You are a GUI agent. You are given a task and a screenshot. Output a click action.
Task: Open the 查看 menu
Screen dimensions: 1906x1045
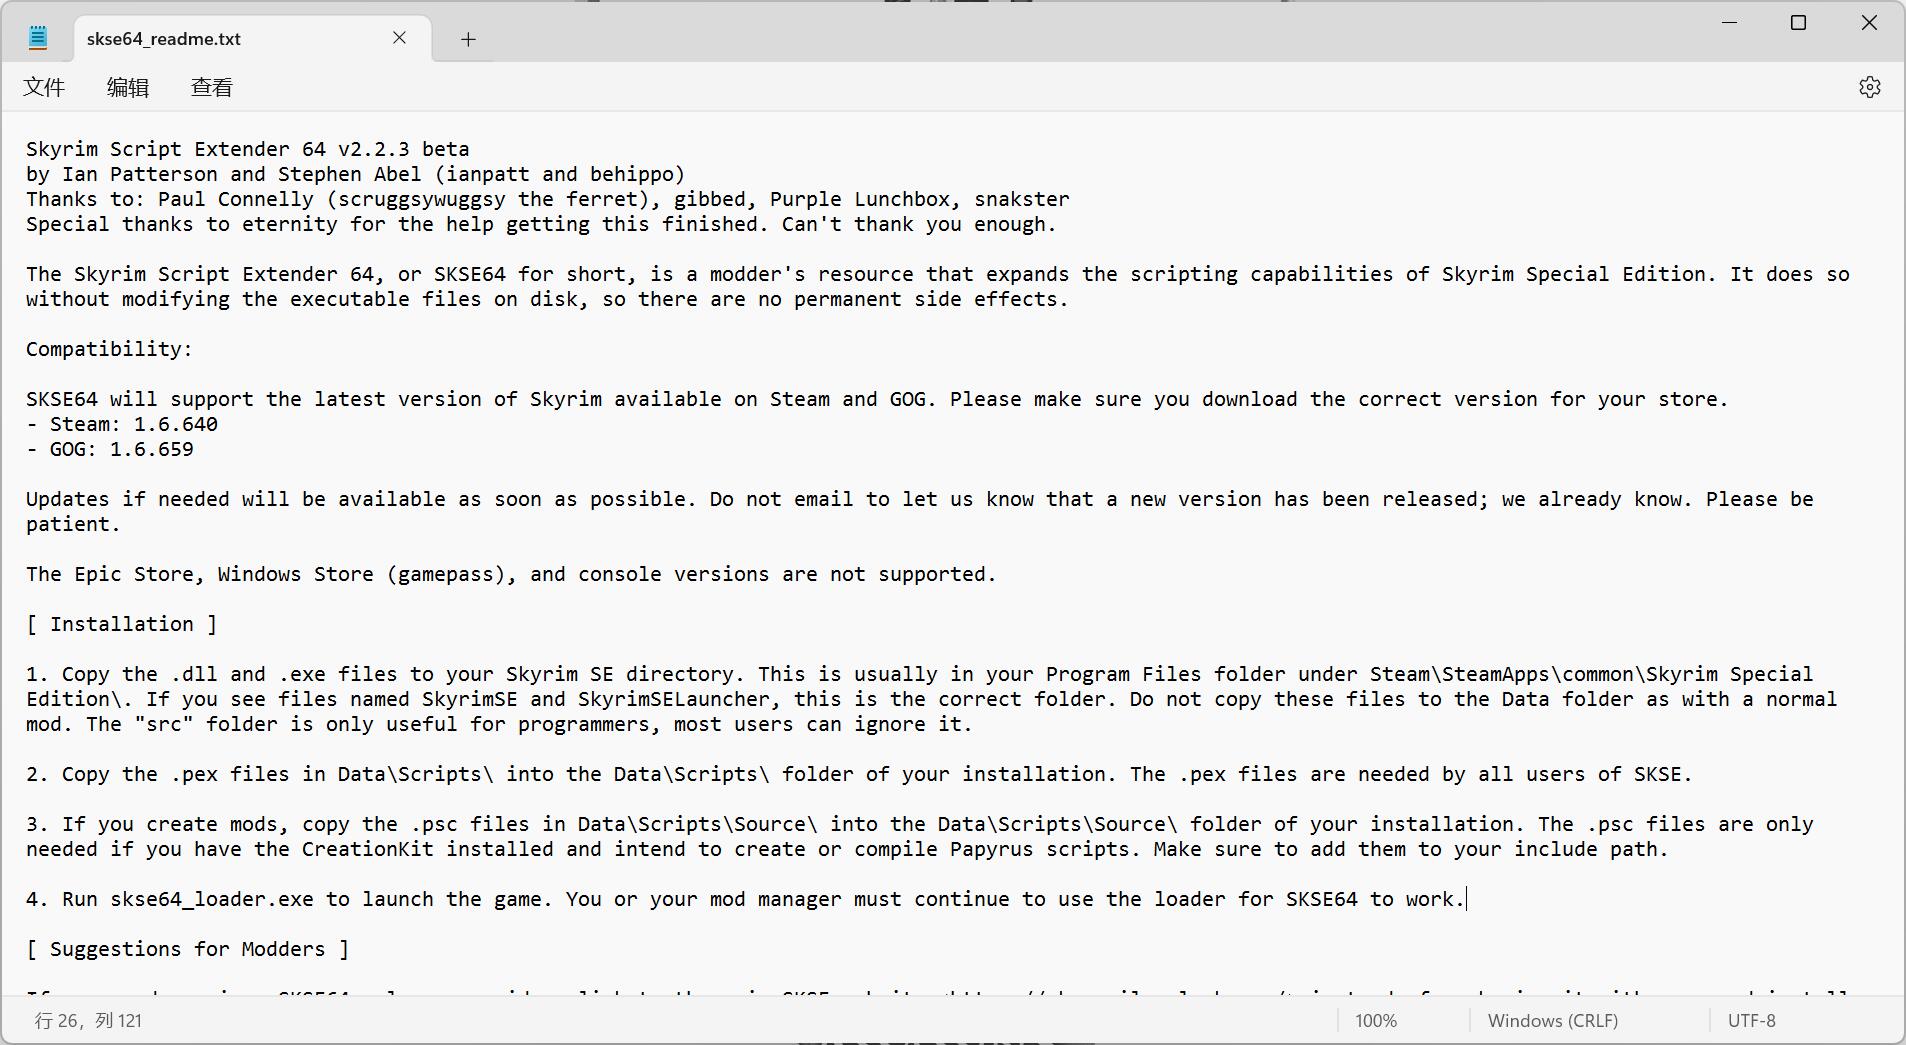coord(212,87)
